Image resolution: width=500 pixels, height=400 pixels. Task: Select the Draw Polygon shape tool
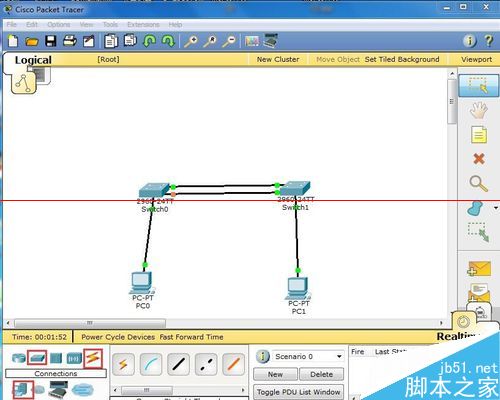coord(475,208)
